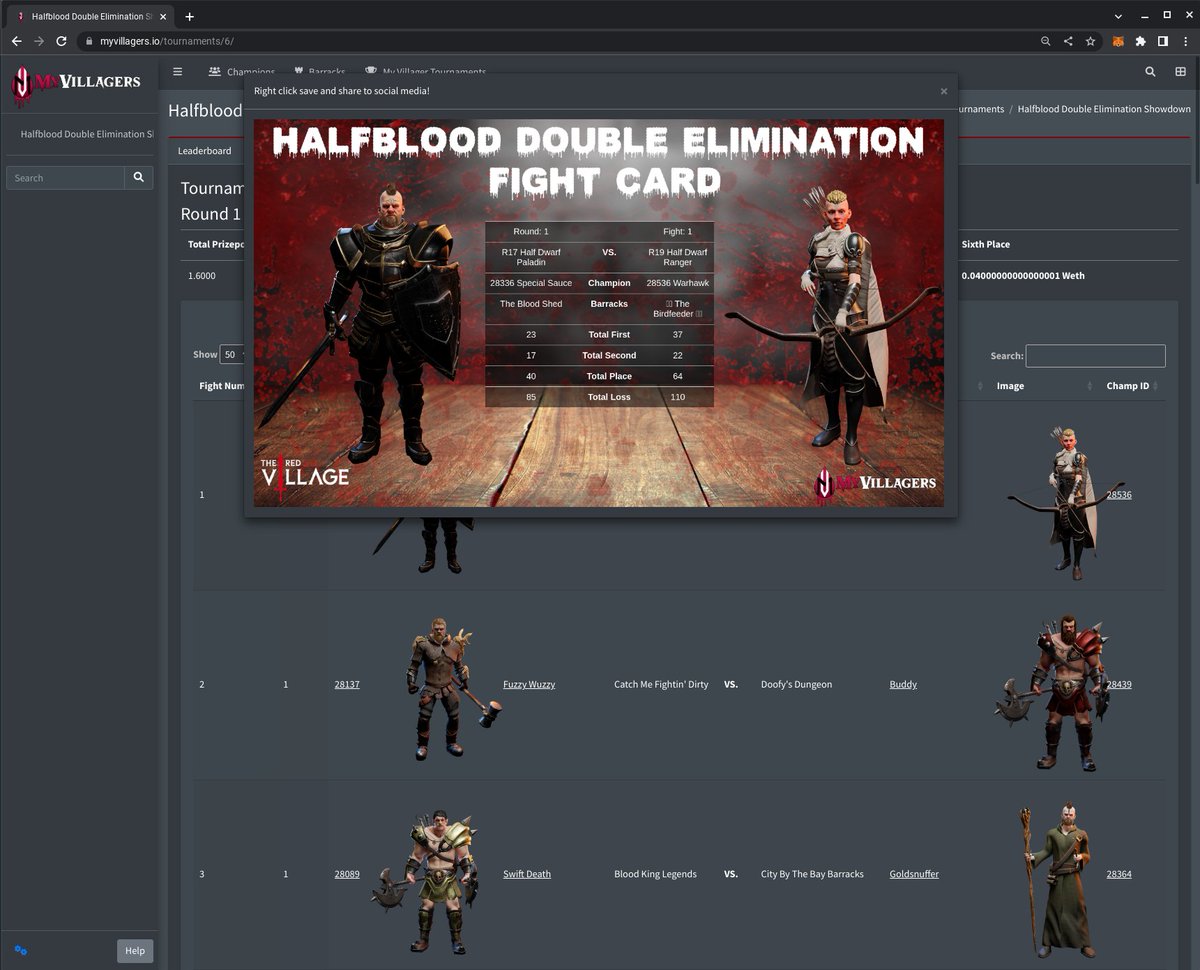This screenshot has width=1200, height=970.
Task: Open the Swift Death champion link
Action: pos(527,874)
